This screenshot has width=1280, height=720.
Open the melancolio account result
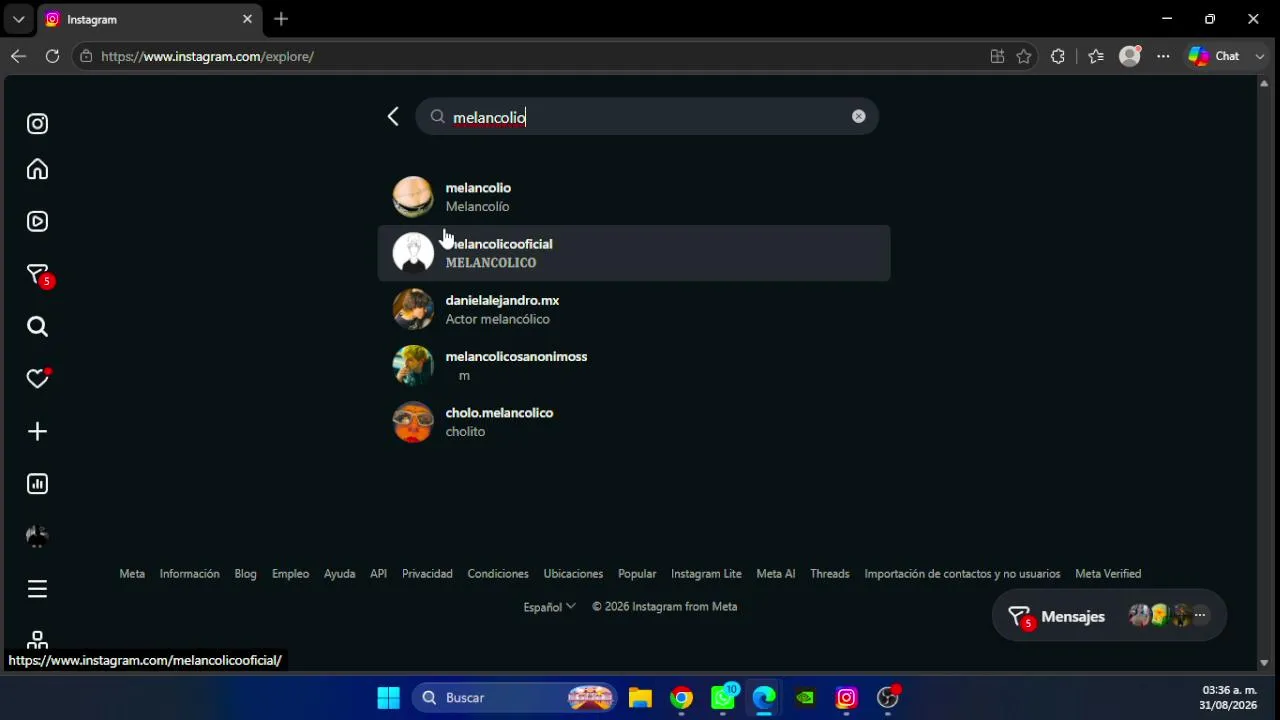coord(634,197)
